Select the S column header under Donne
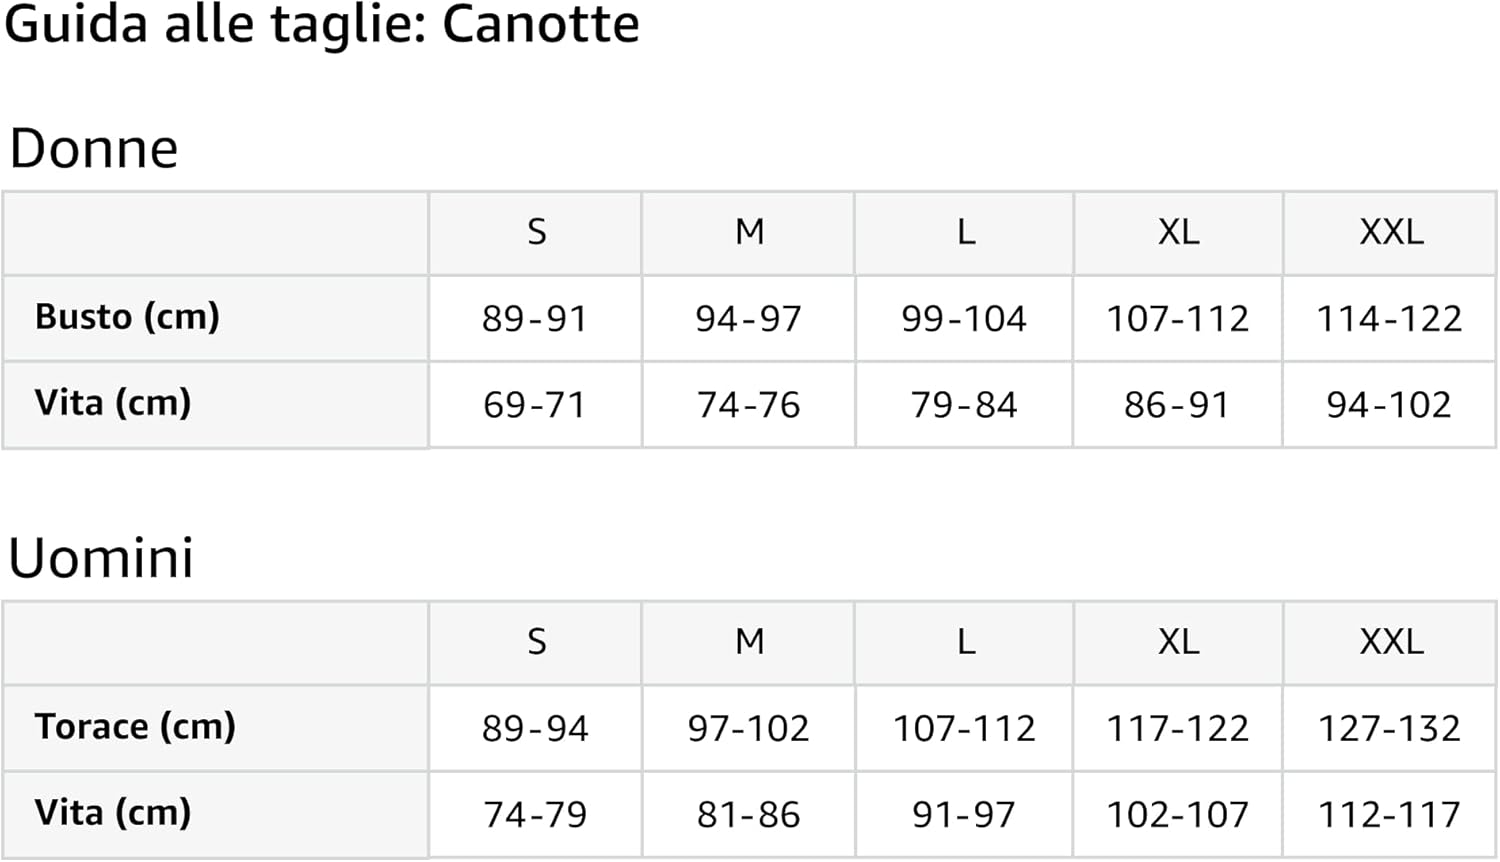The image size is (1500, 862). pos(536,232)
